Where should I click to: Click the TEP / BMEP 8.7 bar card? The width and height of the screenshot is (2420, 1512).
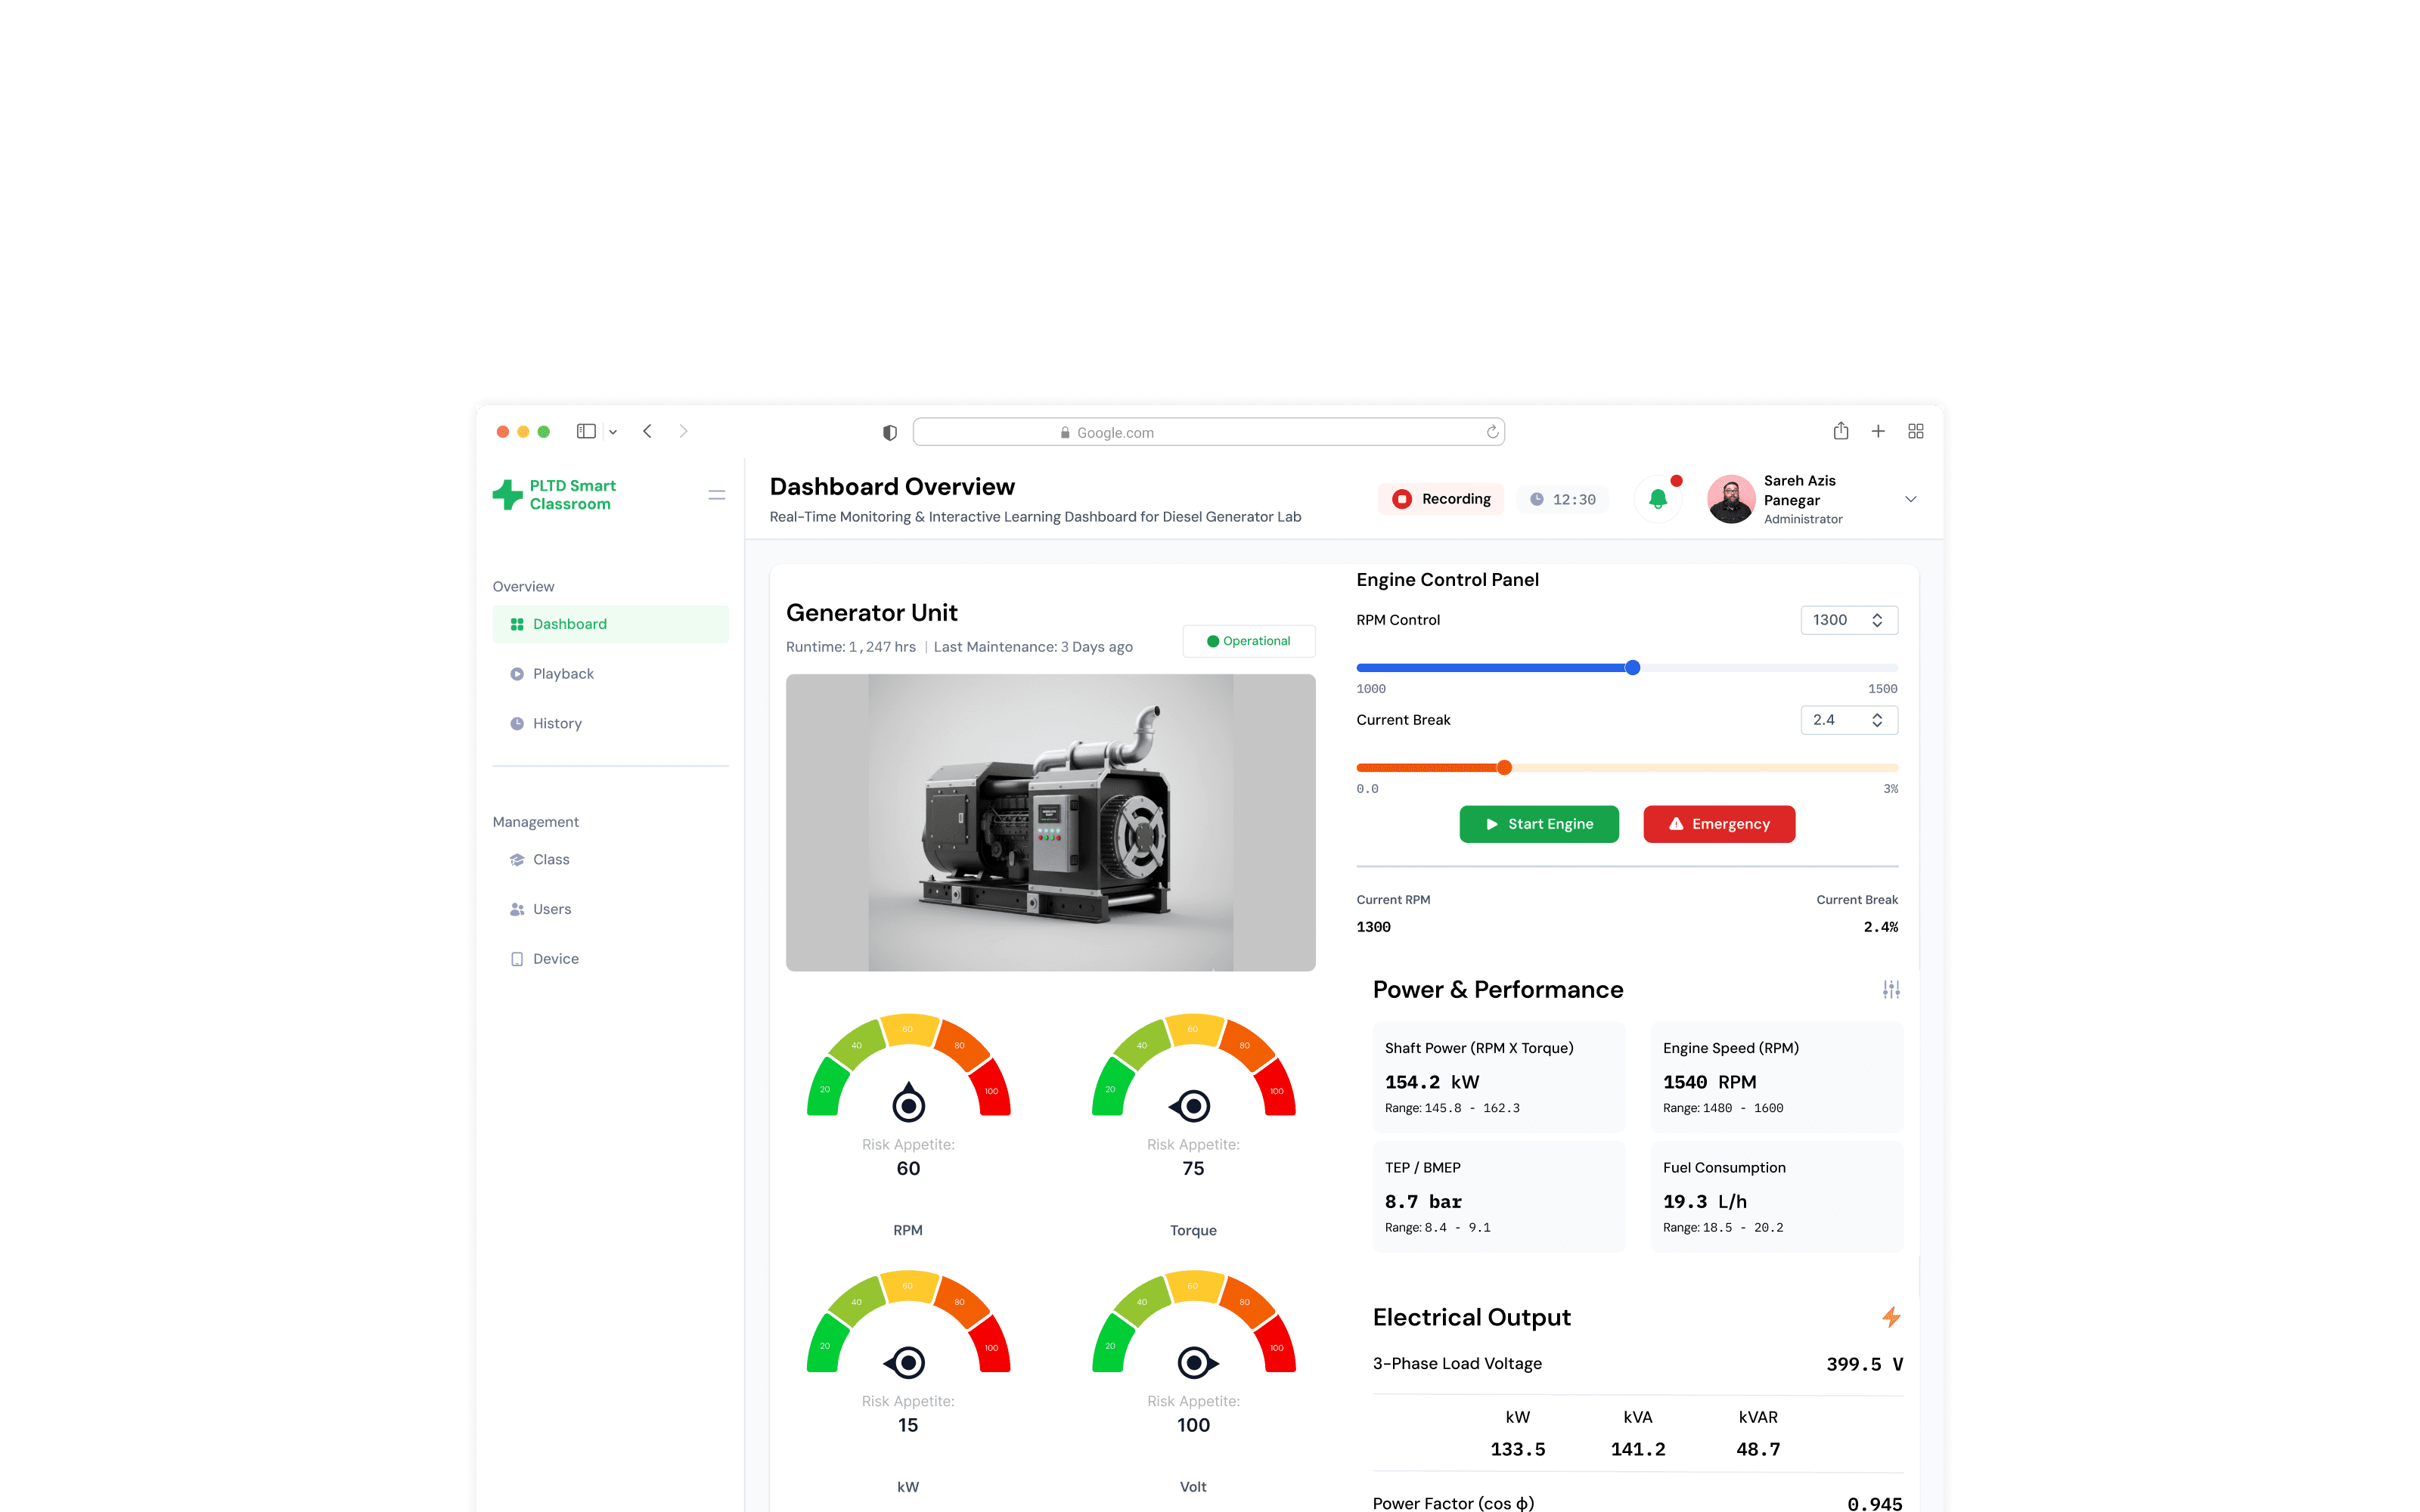point(1498,1197)
